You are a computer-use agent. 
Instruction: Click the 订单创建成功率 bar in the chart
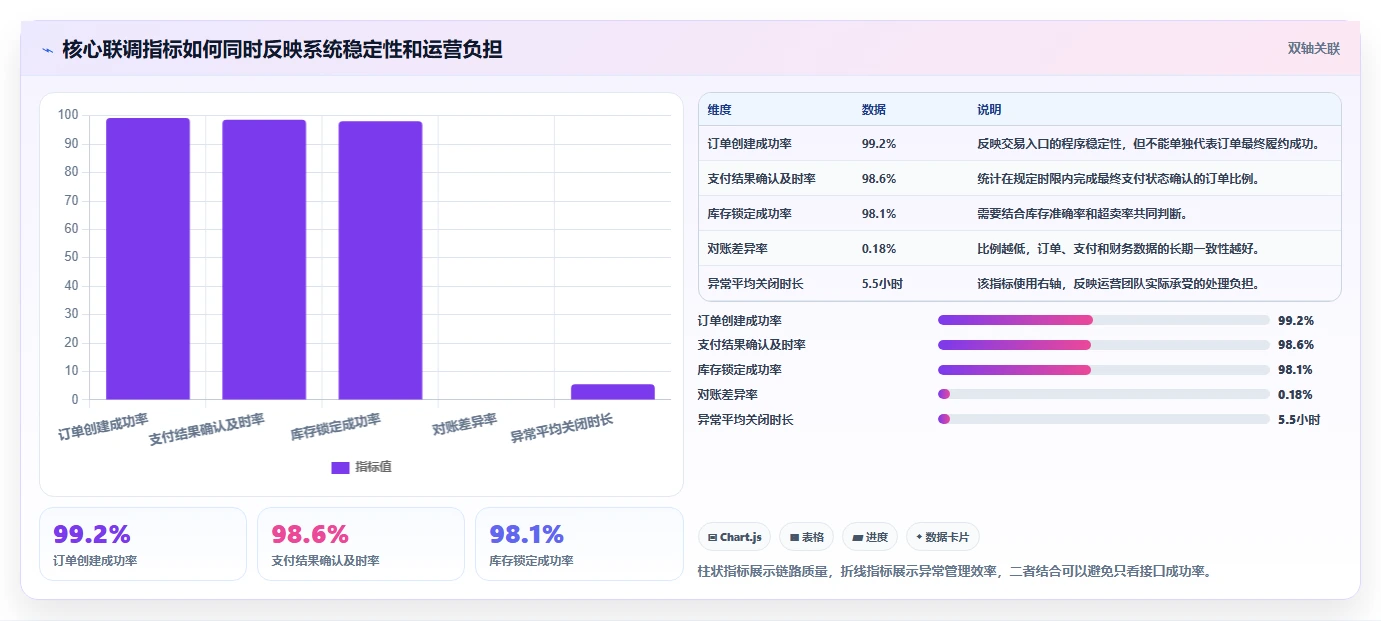[148, 259]
